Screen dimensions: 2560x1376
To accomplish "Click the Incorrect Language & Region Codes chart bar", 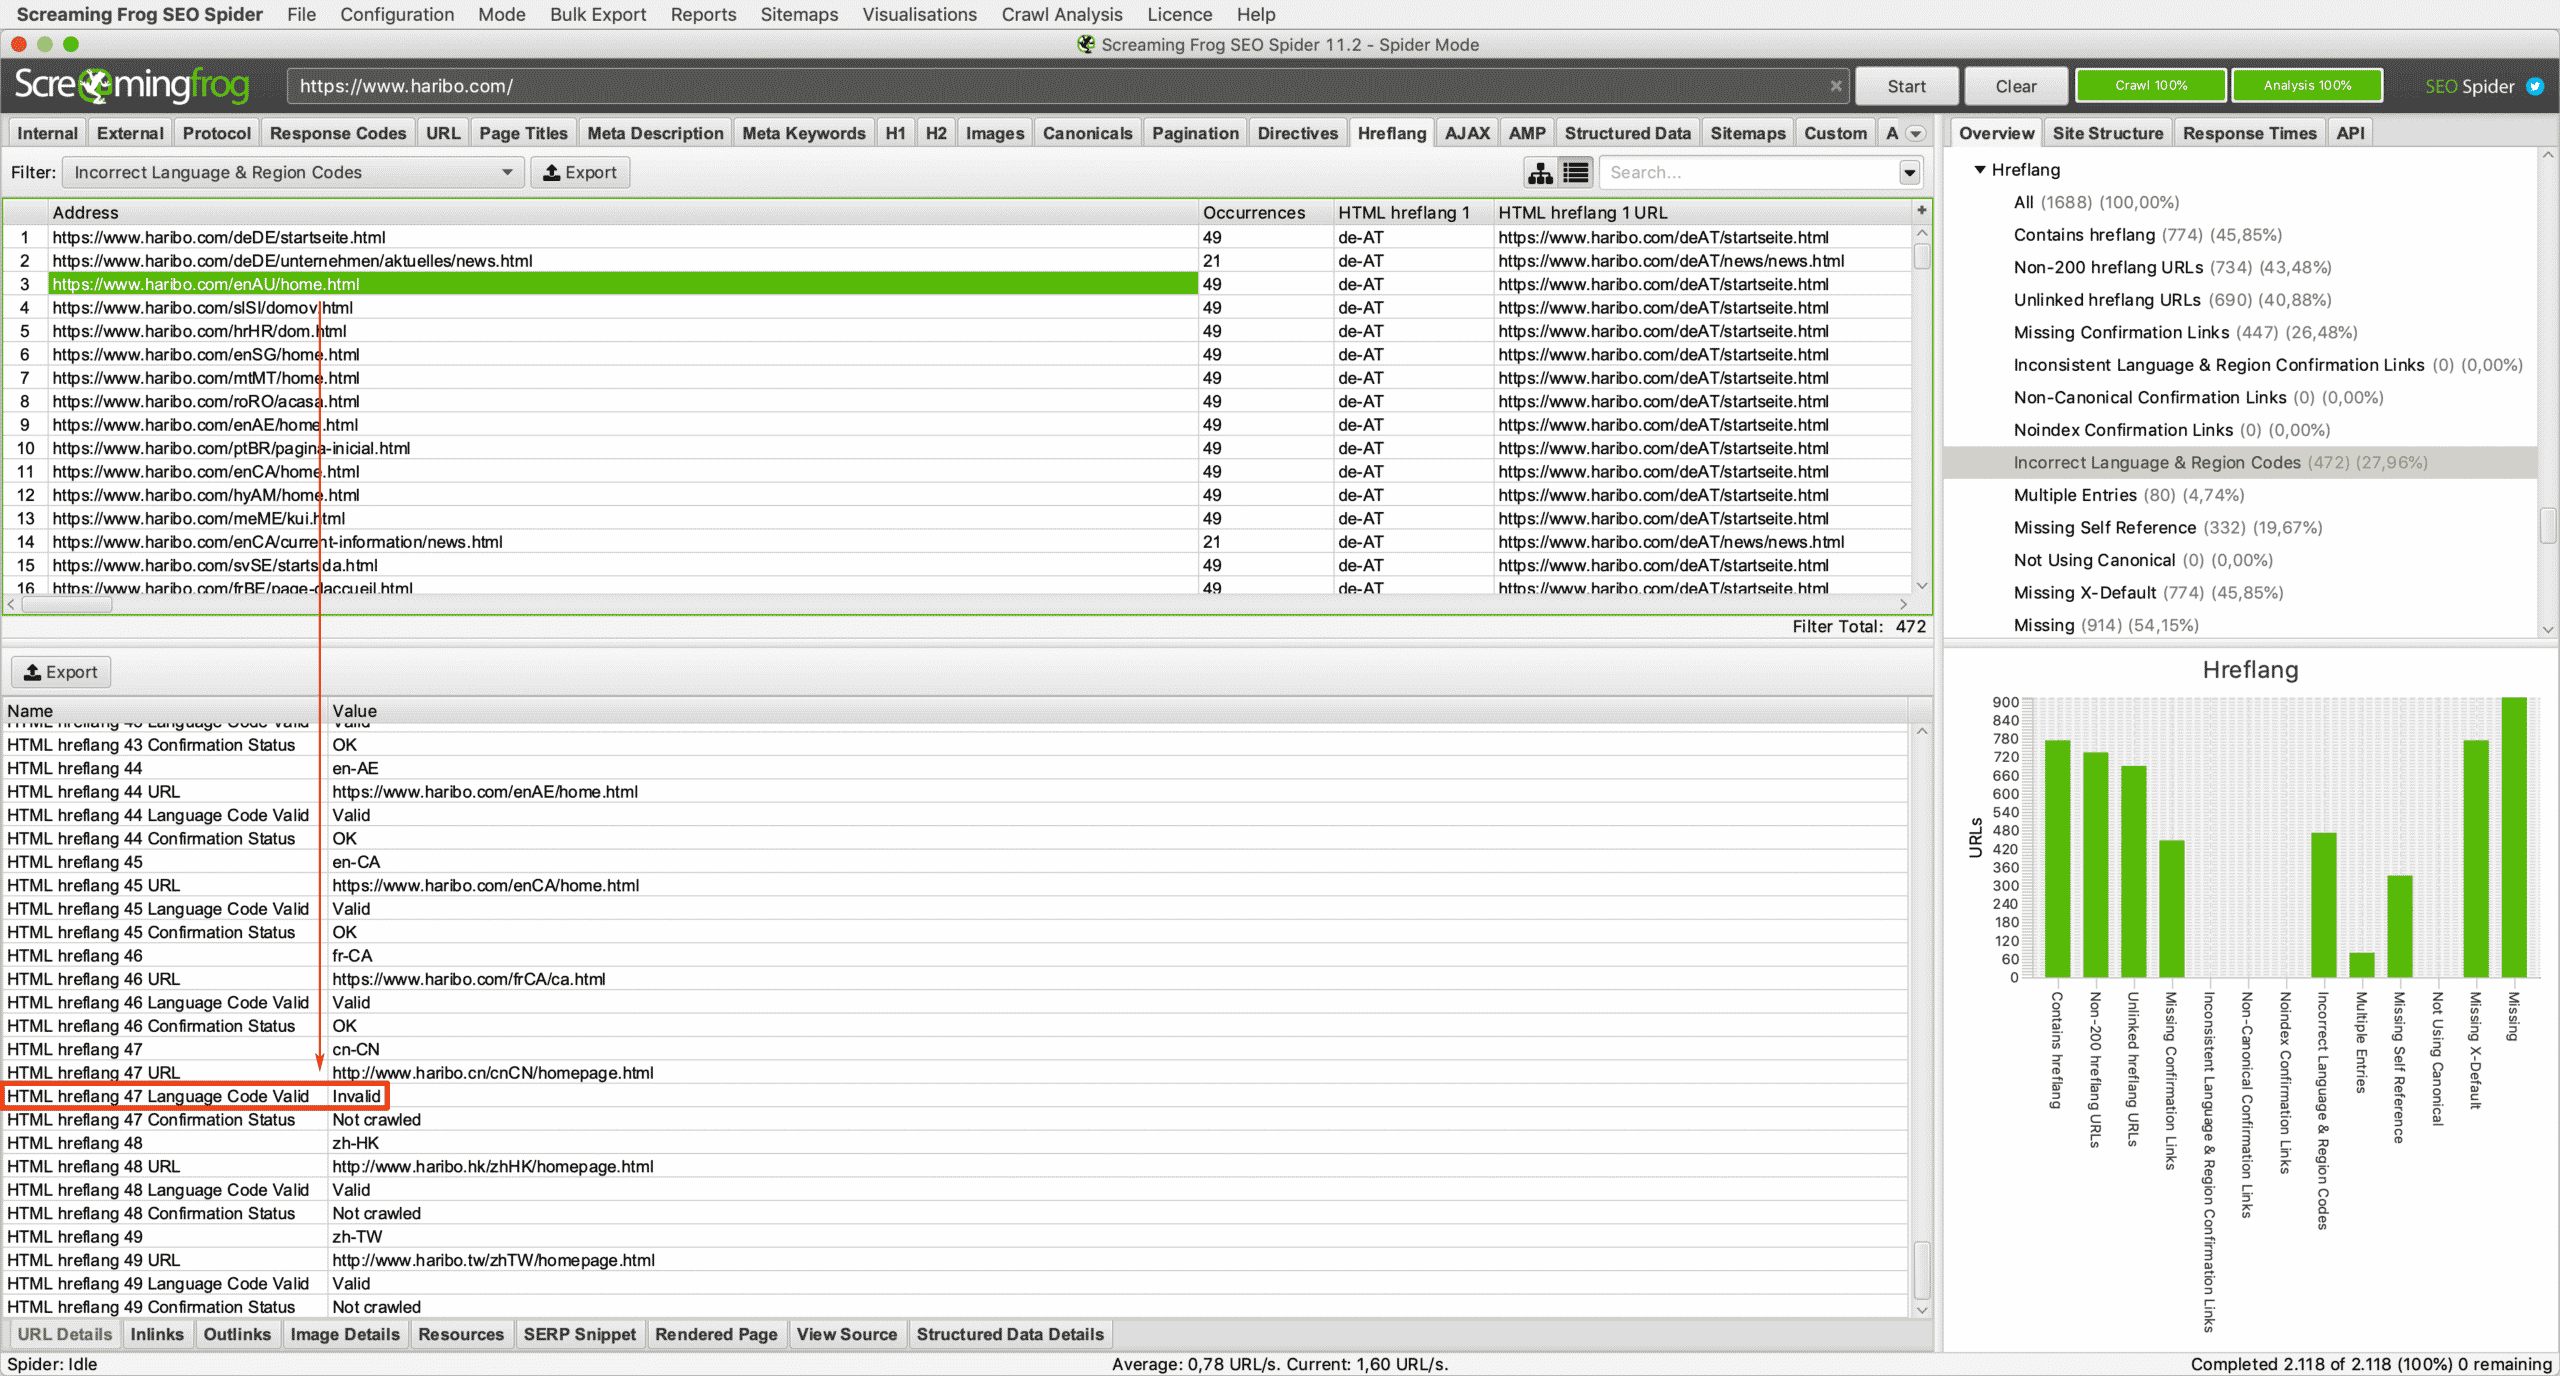I will click(x=2323, y=905).
